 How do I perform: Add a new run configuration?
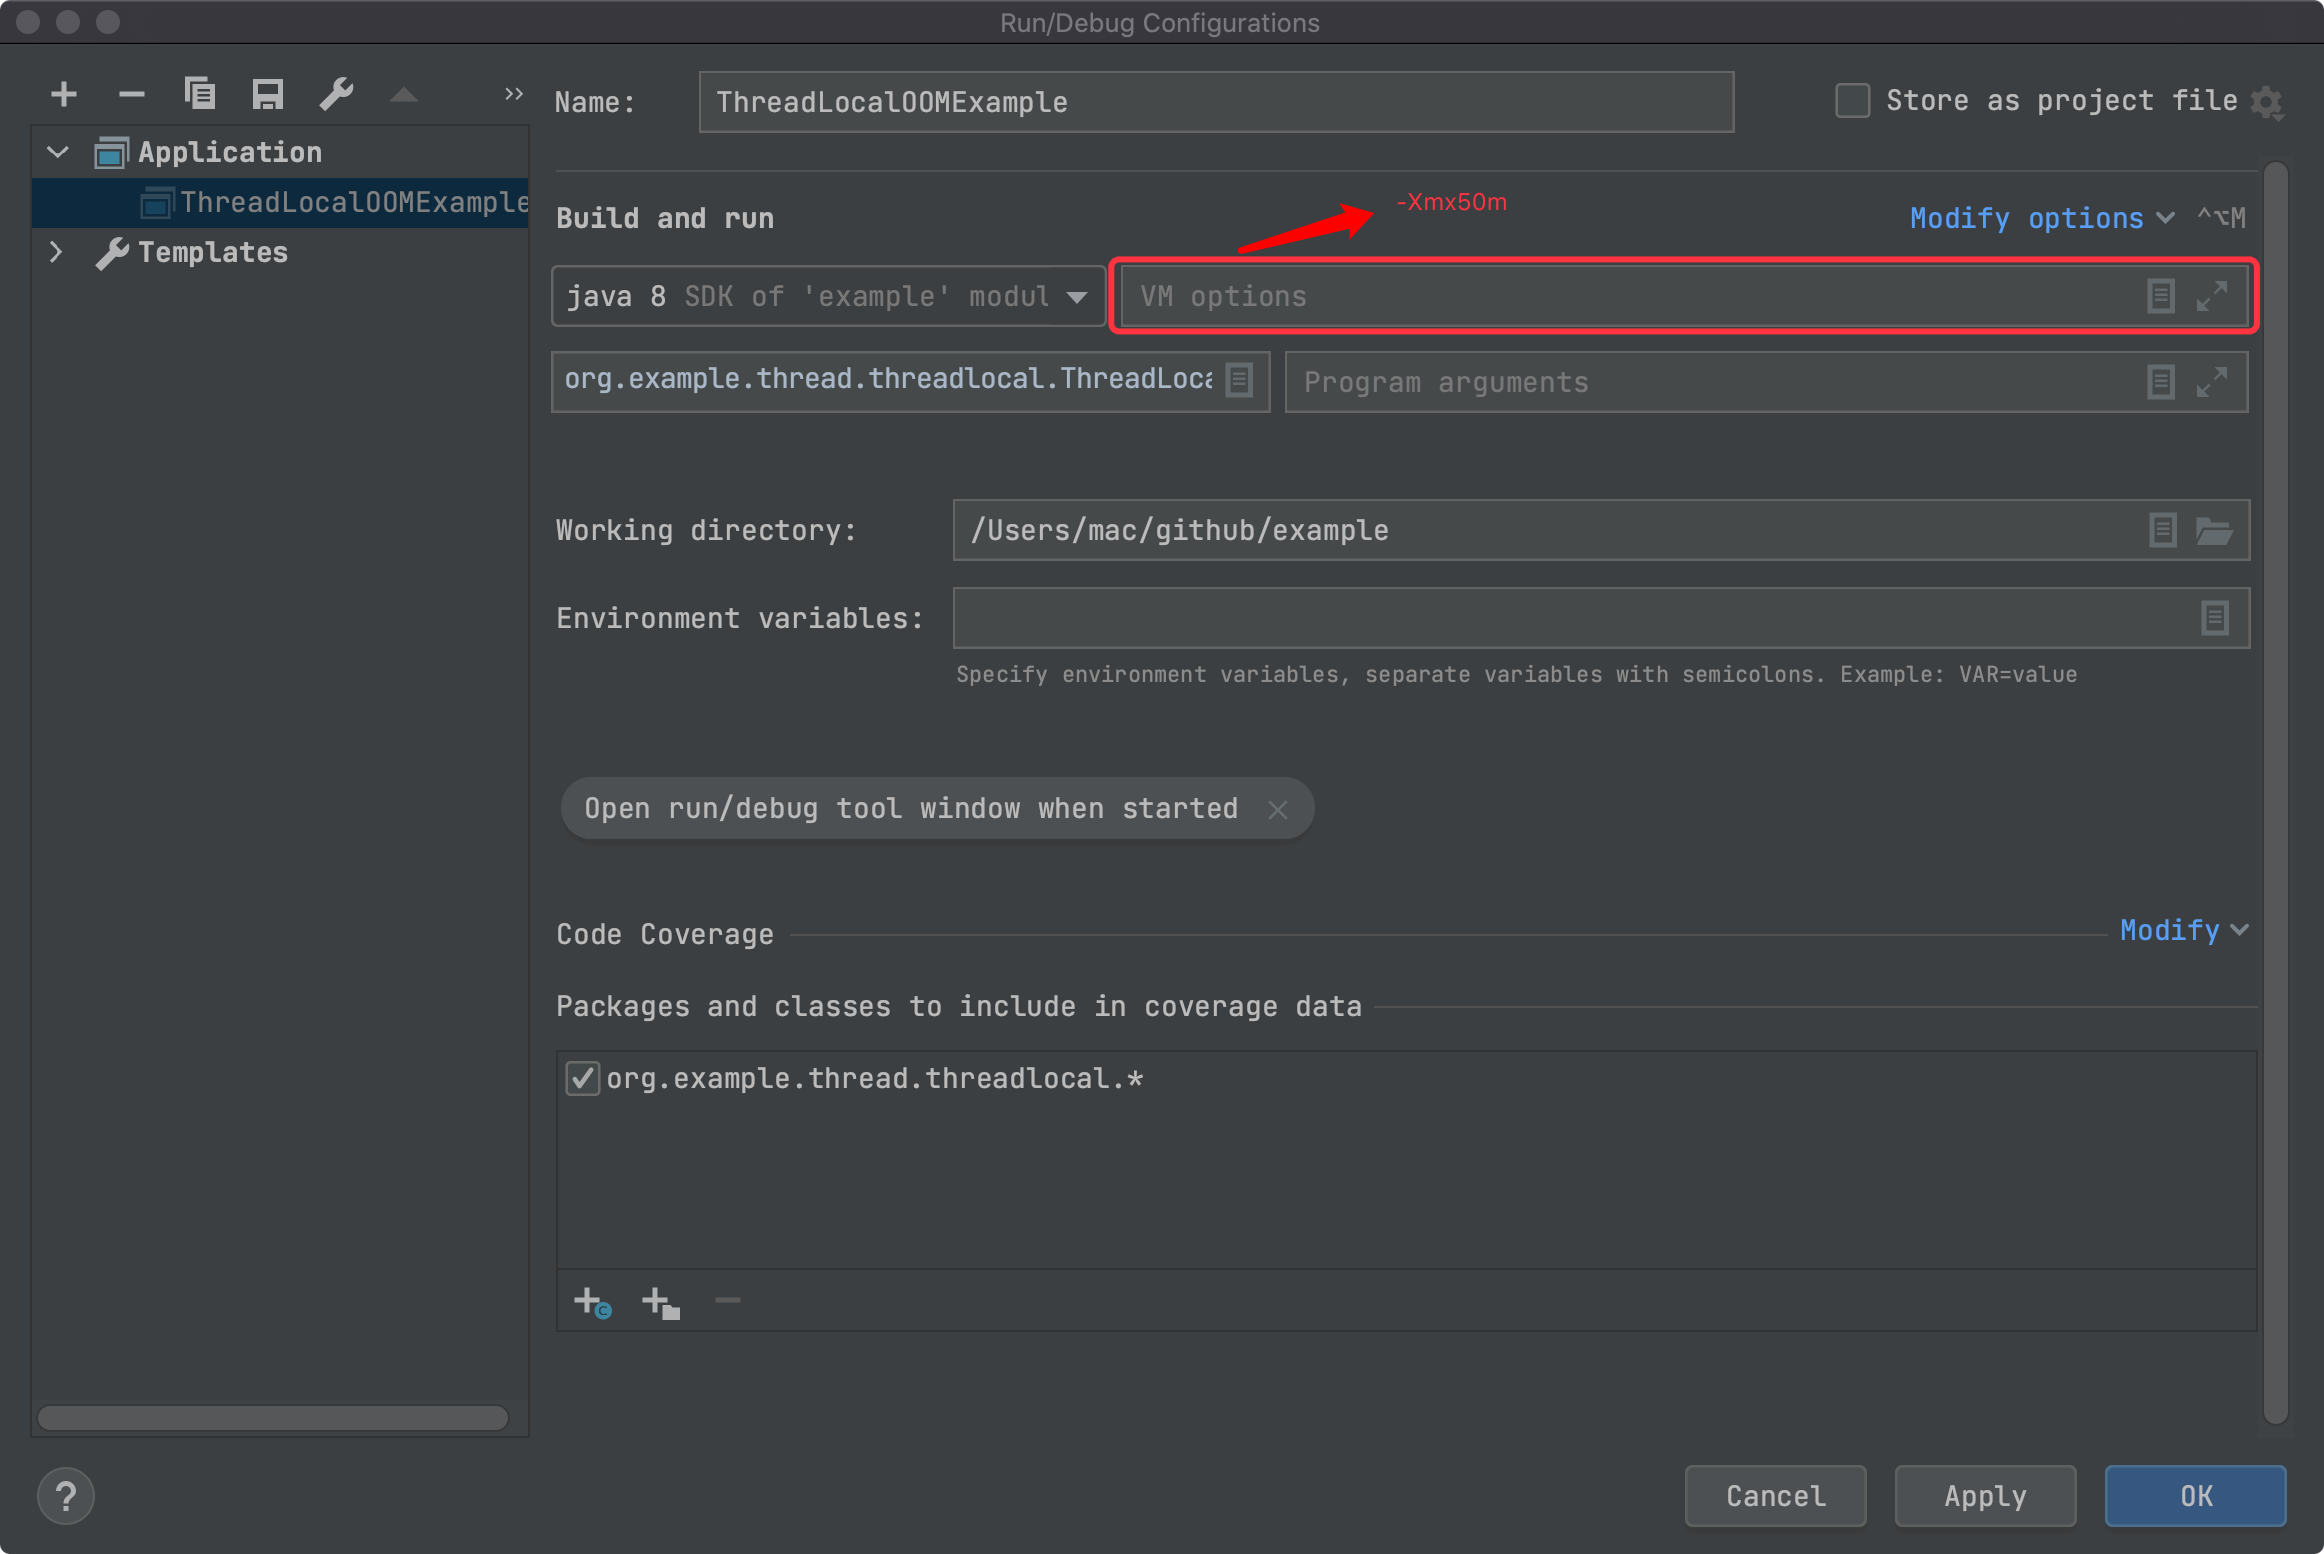pyautogui.click(x=64, y=95)
